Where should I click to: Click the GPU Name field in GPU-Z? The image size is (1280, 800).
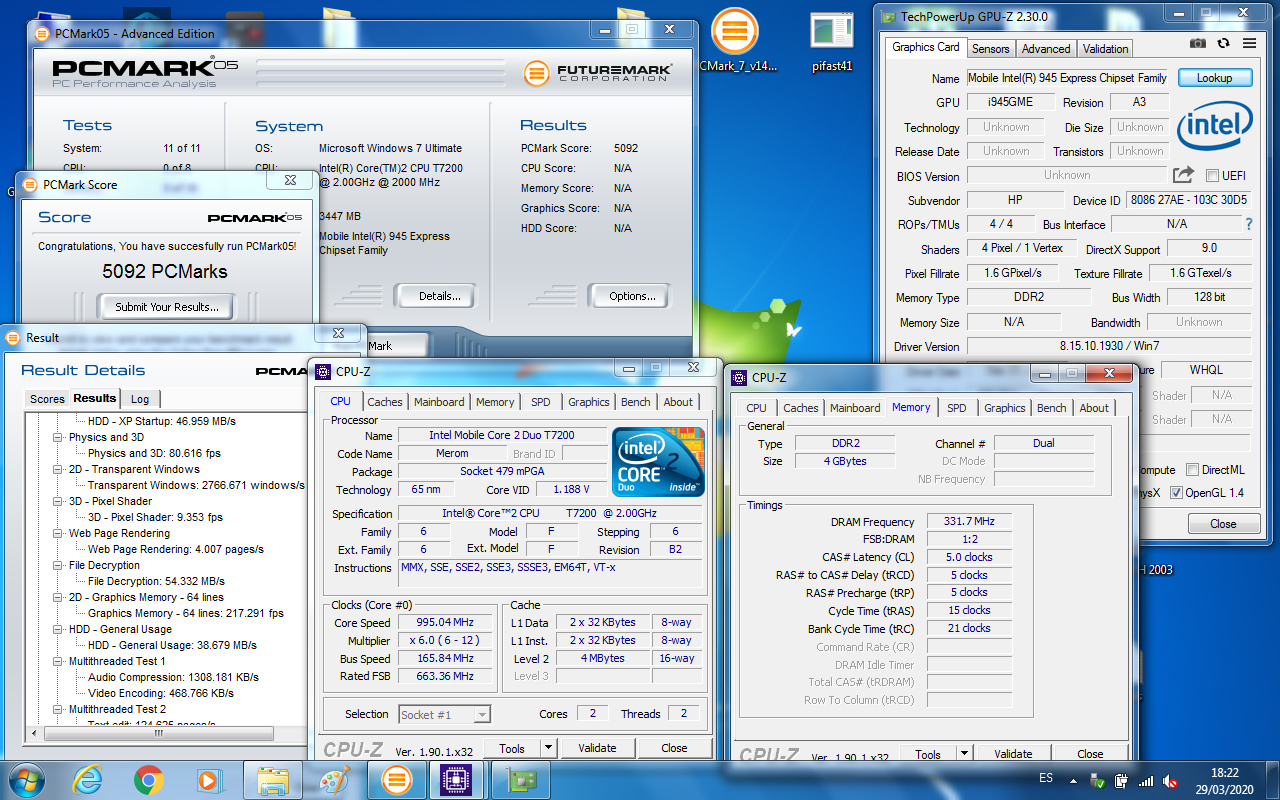tap(1068, 77)
